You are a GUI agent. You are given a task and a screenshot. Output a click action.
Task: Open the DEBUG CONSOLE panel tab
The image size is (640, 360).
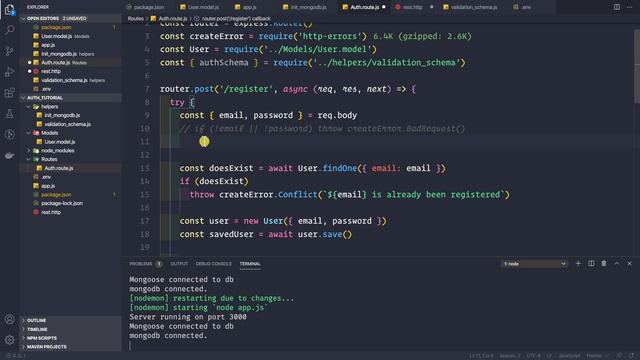click(213, 264)
